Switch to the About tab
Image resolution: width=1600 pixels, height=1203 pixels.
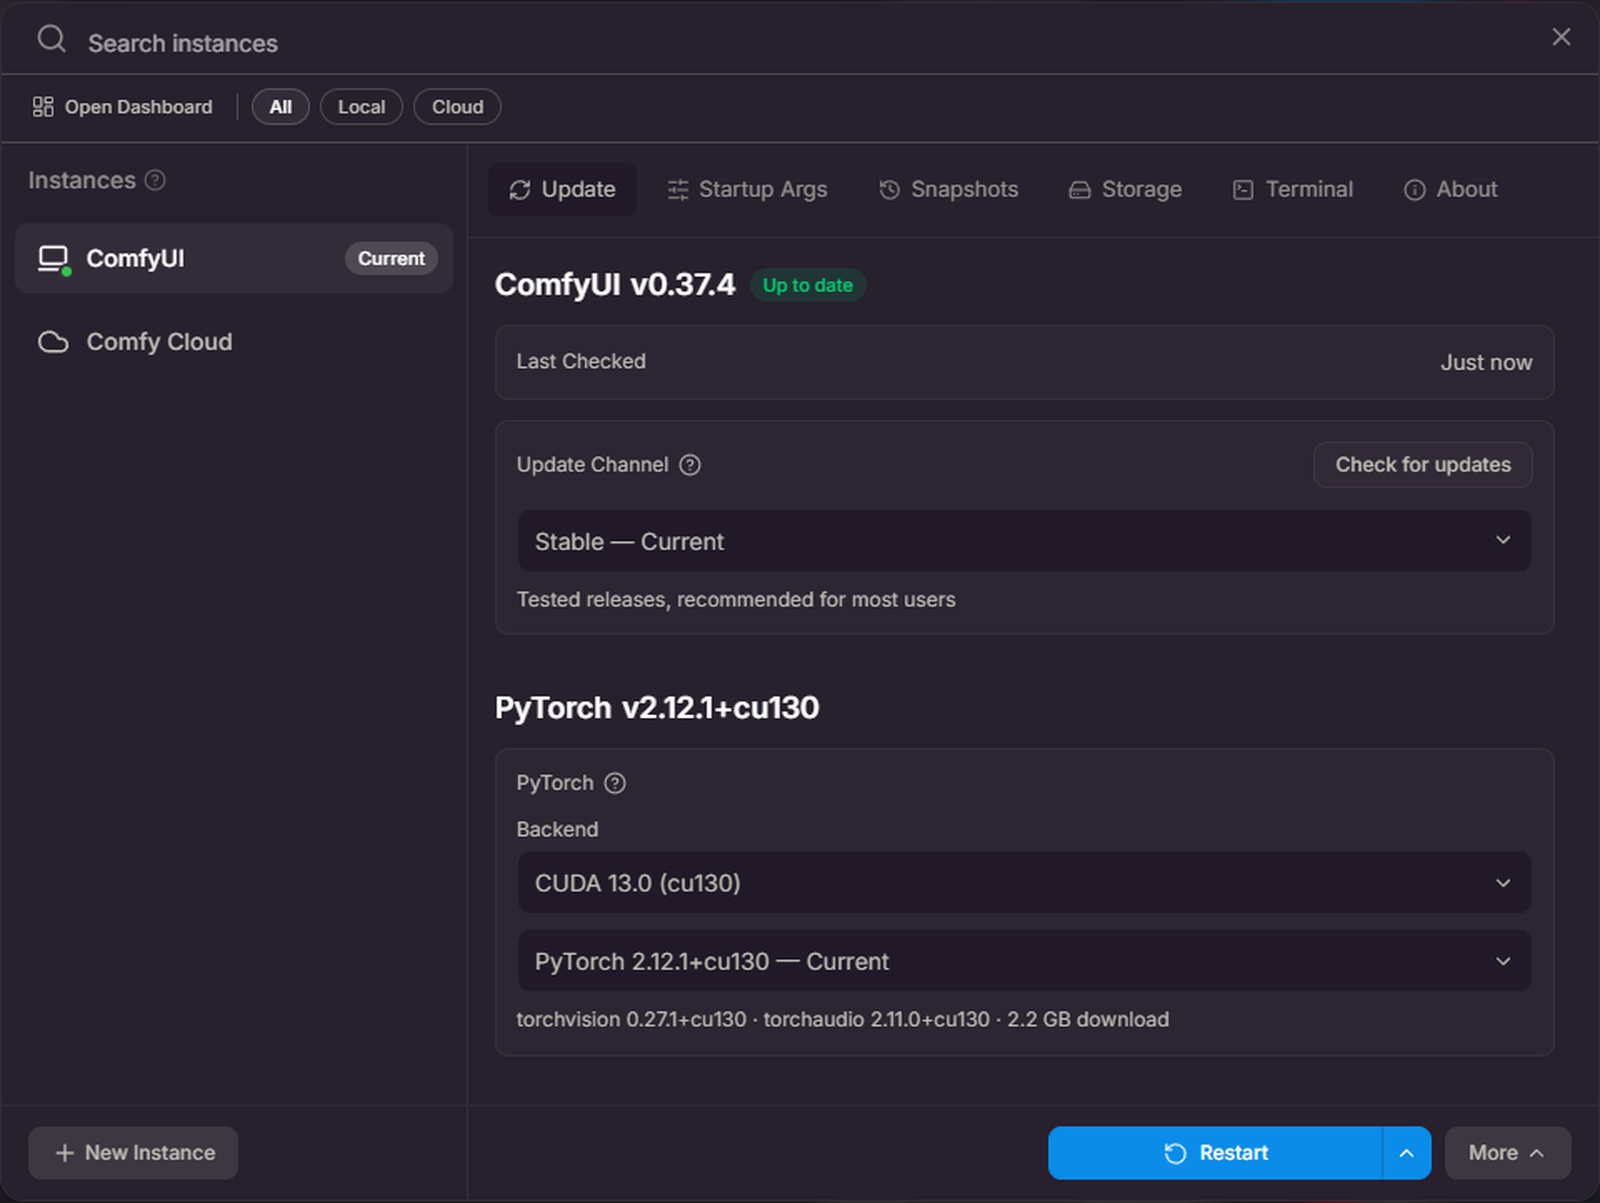[x=1451, y=190]
